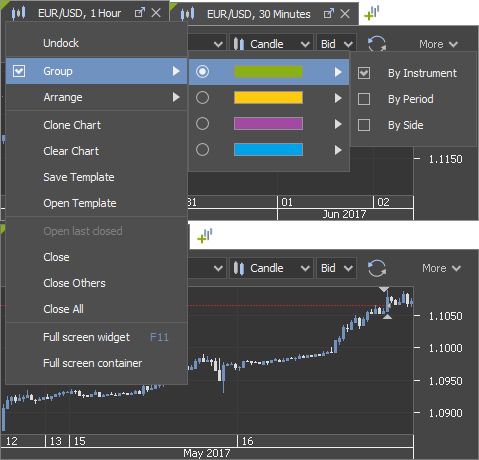Click the undock icon on EUR/USD 1 Hour tab
479x460 pixels.
(x=140, y=13)
